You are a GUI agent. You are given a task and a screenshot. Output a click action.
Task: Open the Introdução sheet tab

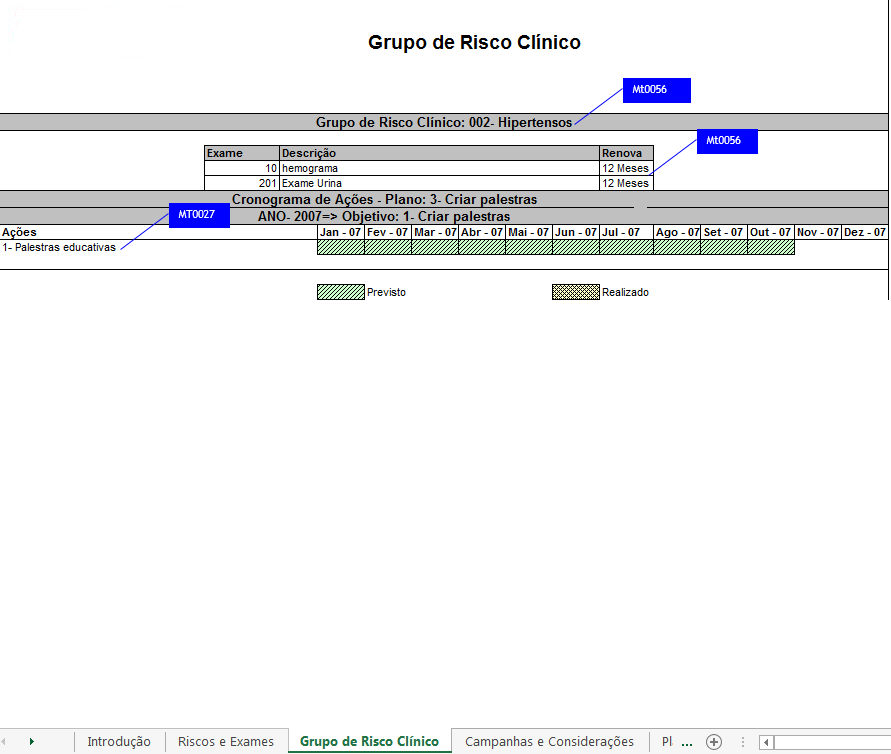click(x=119, y=741)
